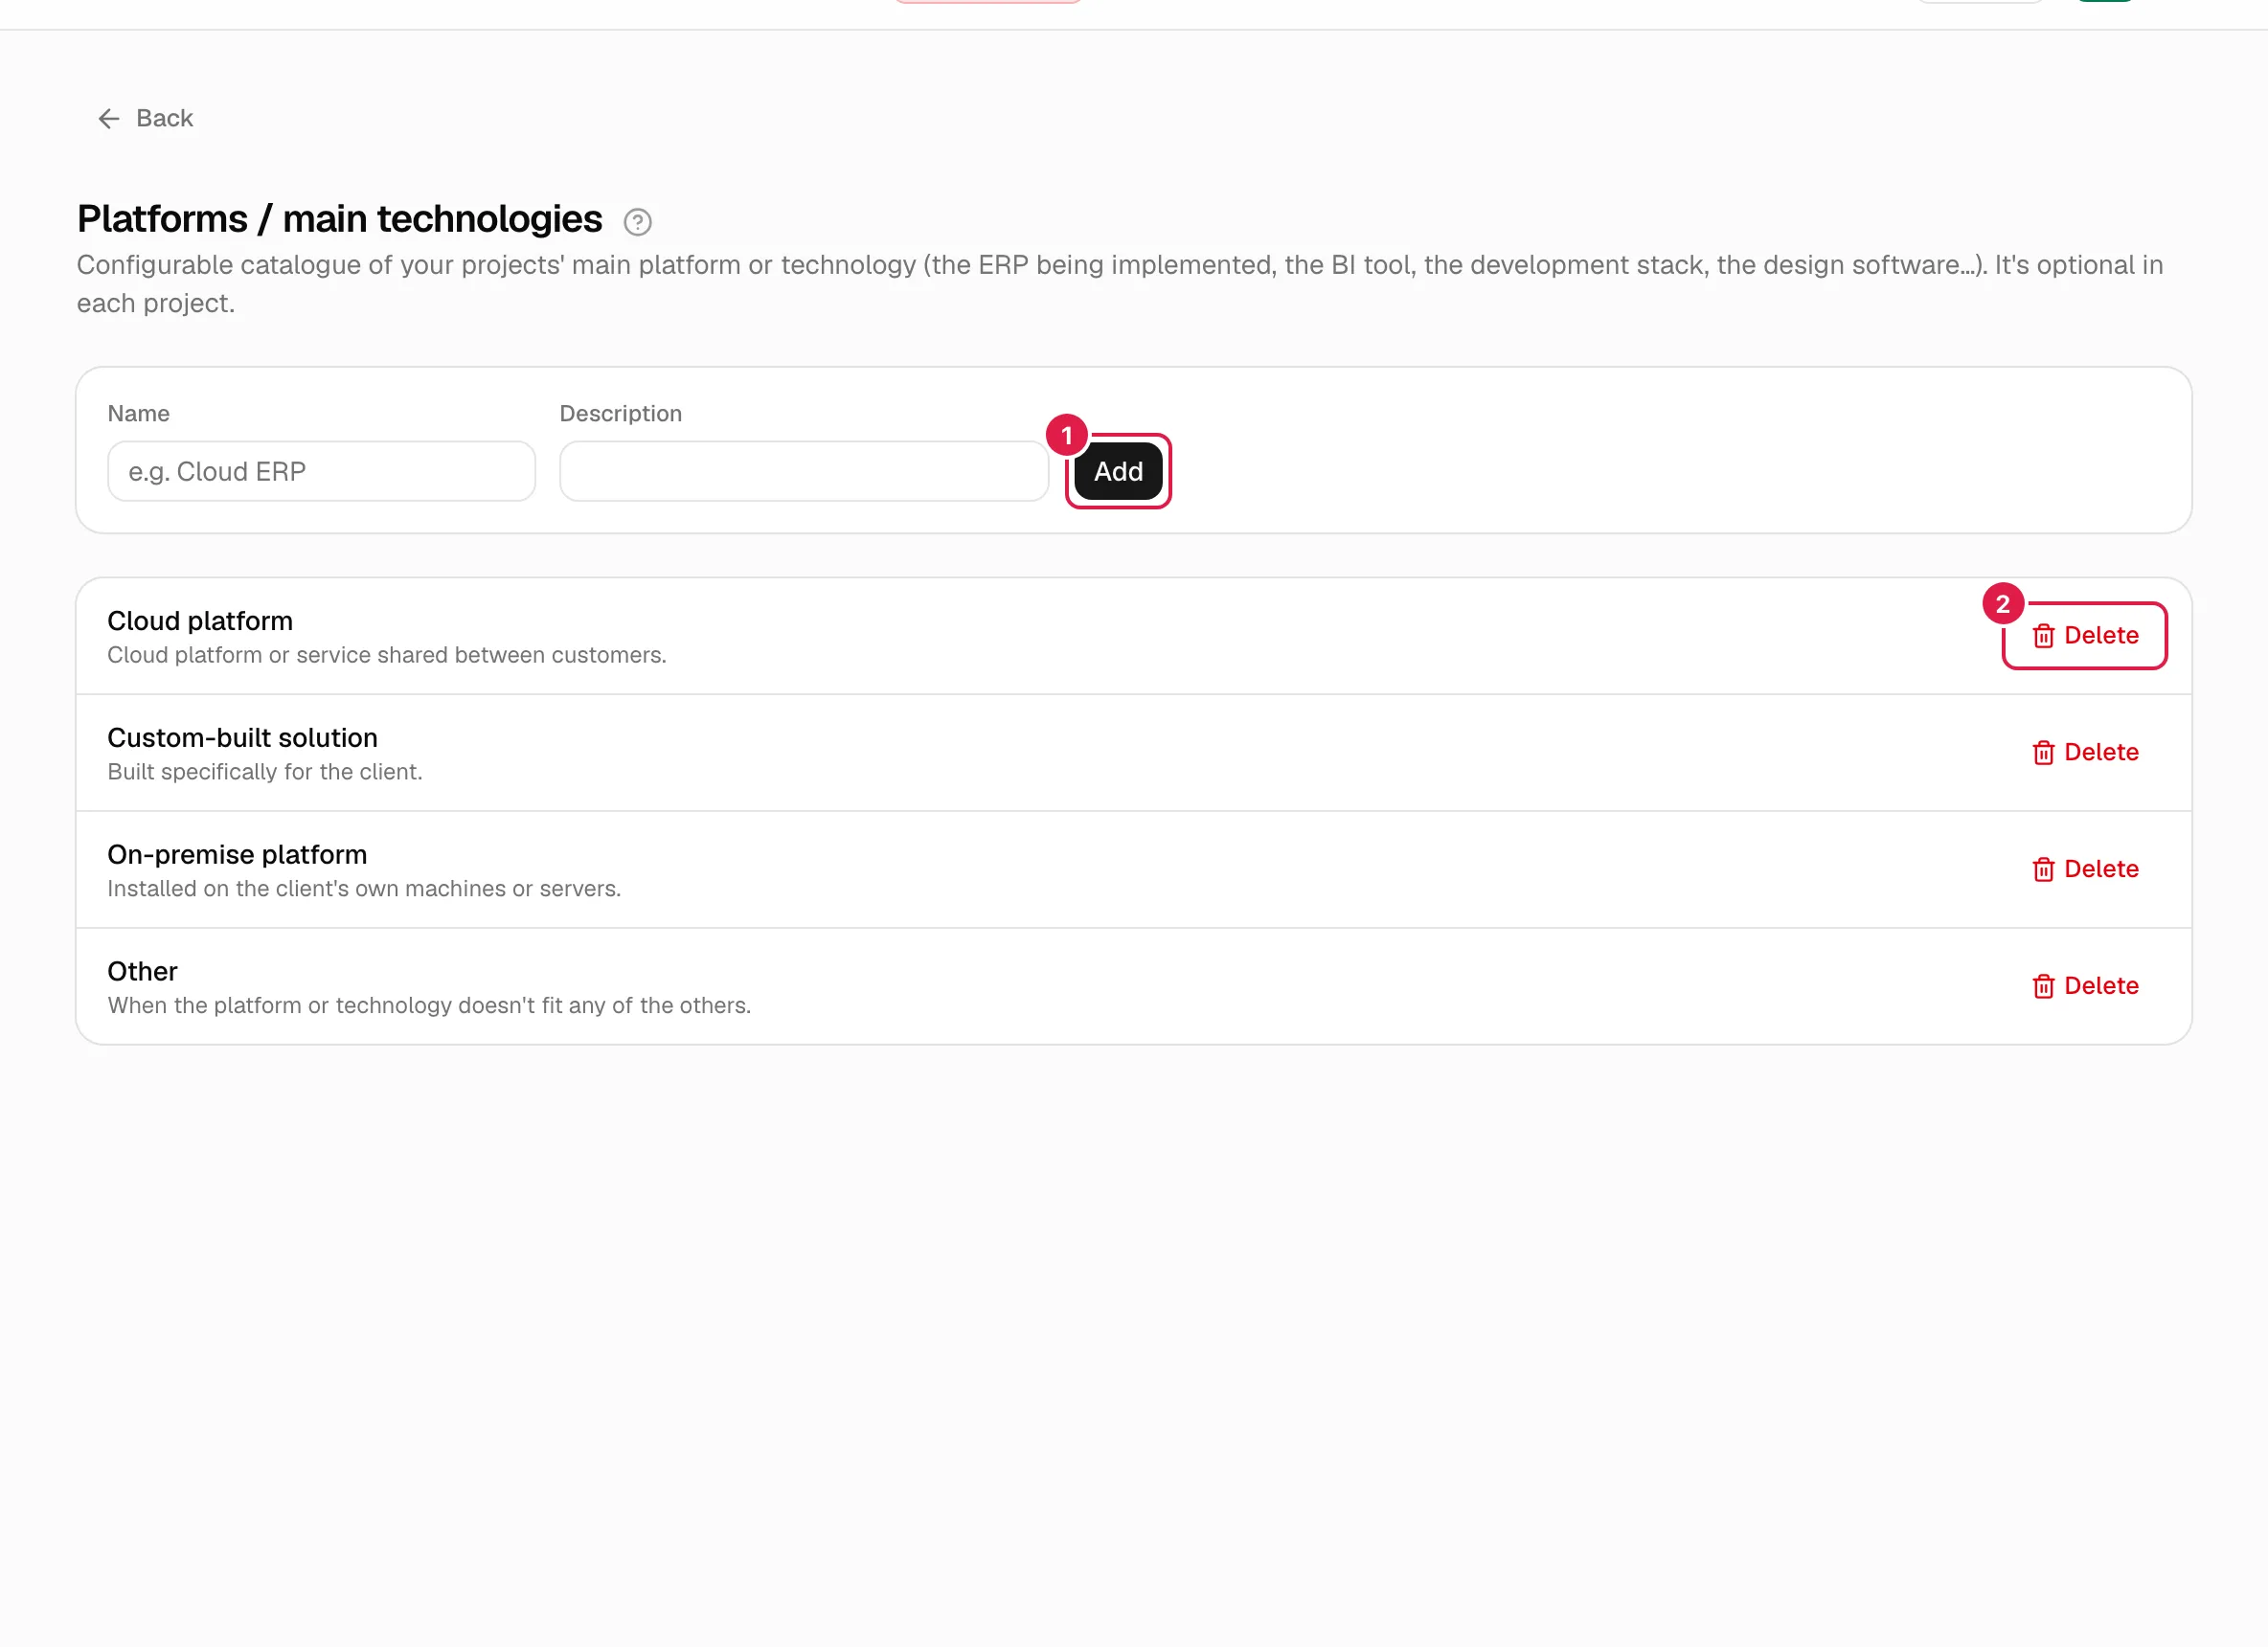Image resolution: width=2268 pixels, height=1647 pixels.
Task: Open the help question mark icon
Action: pyautogui.click(x=637, y=222)
